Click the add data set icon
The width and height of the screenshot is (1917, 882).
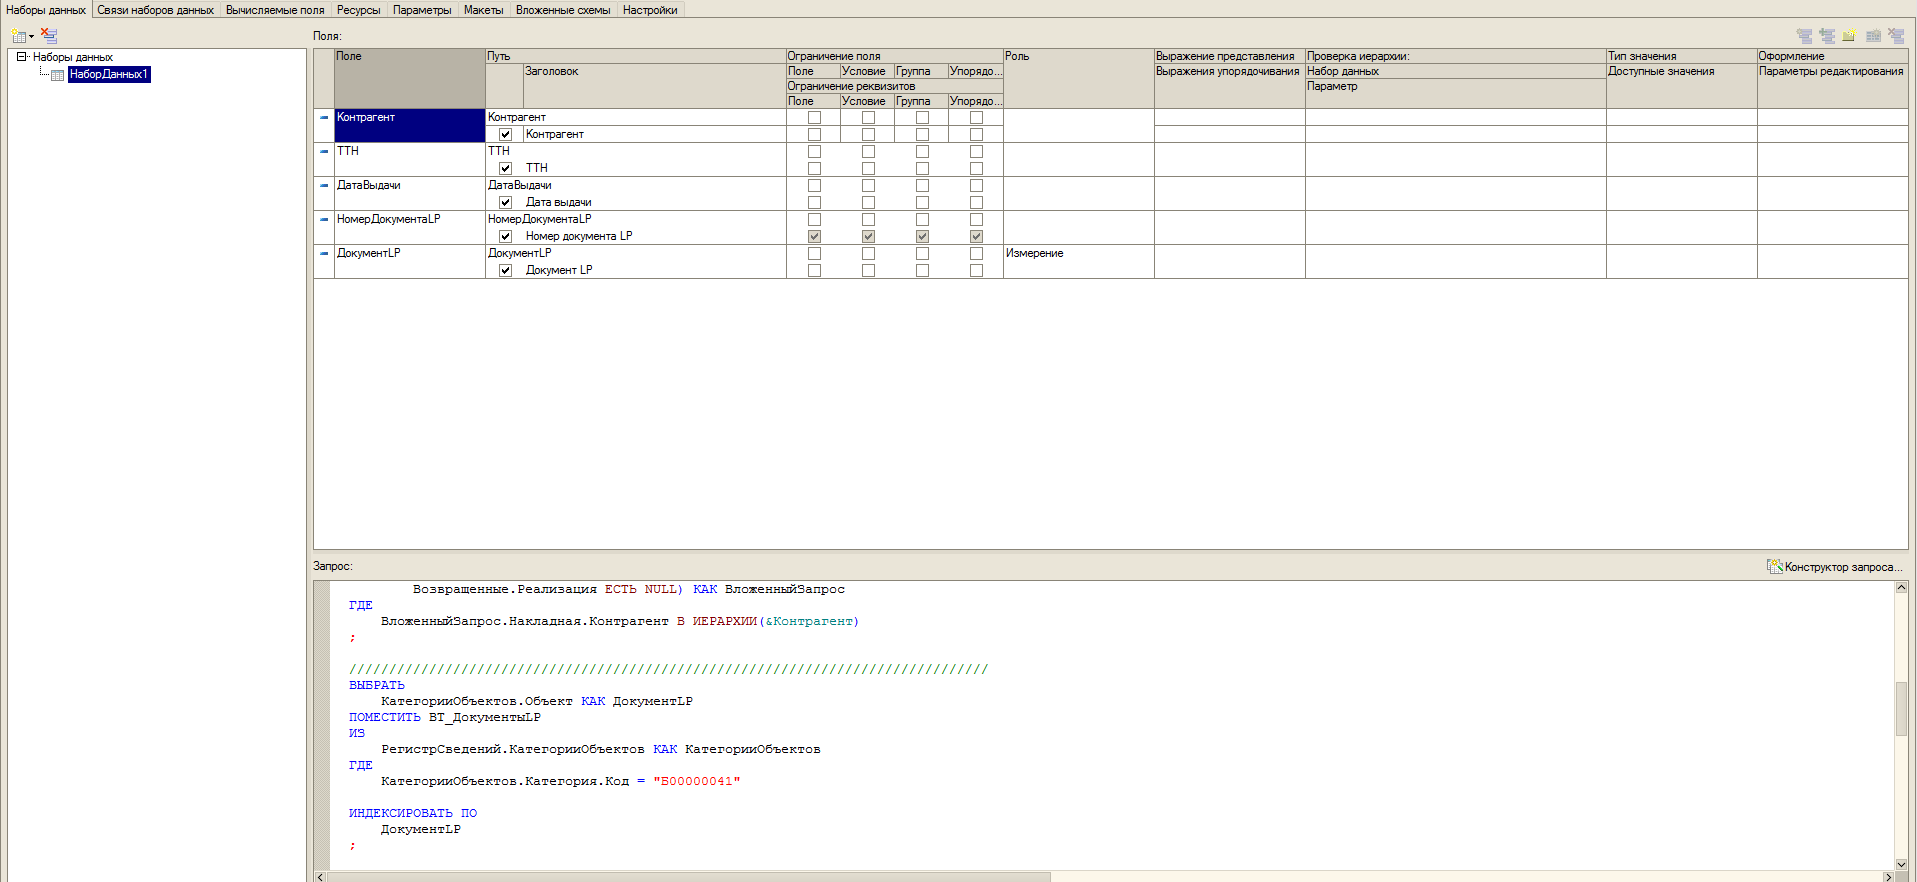pos(18,36)
